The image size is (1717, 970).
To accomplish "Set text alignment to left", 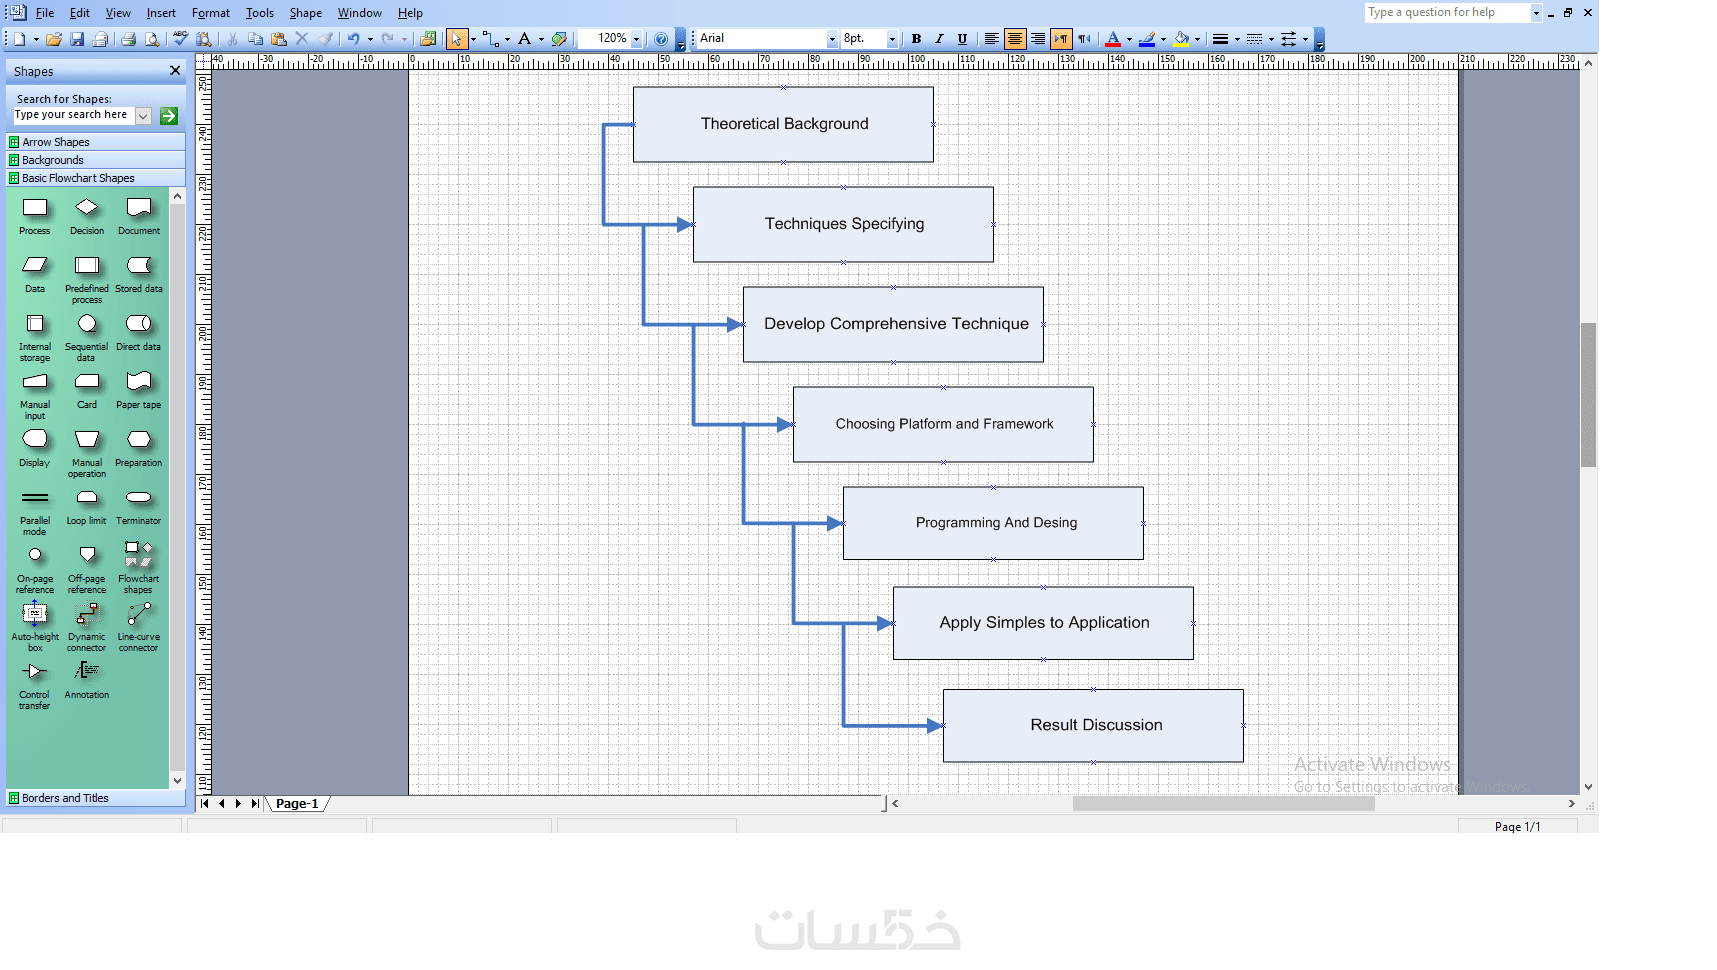I will coord(991,39).
